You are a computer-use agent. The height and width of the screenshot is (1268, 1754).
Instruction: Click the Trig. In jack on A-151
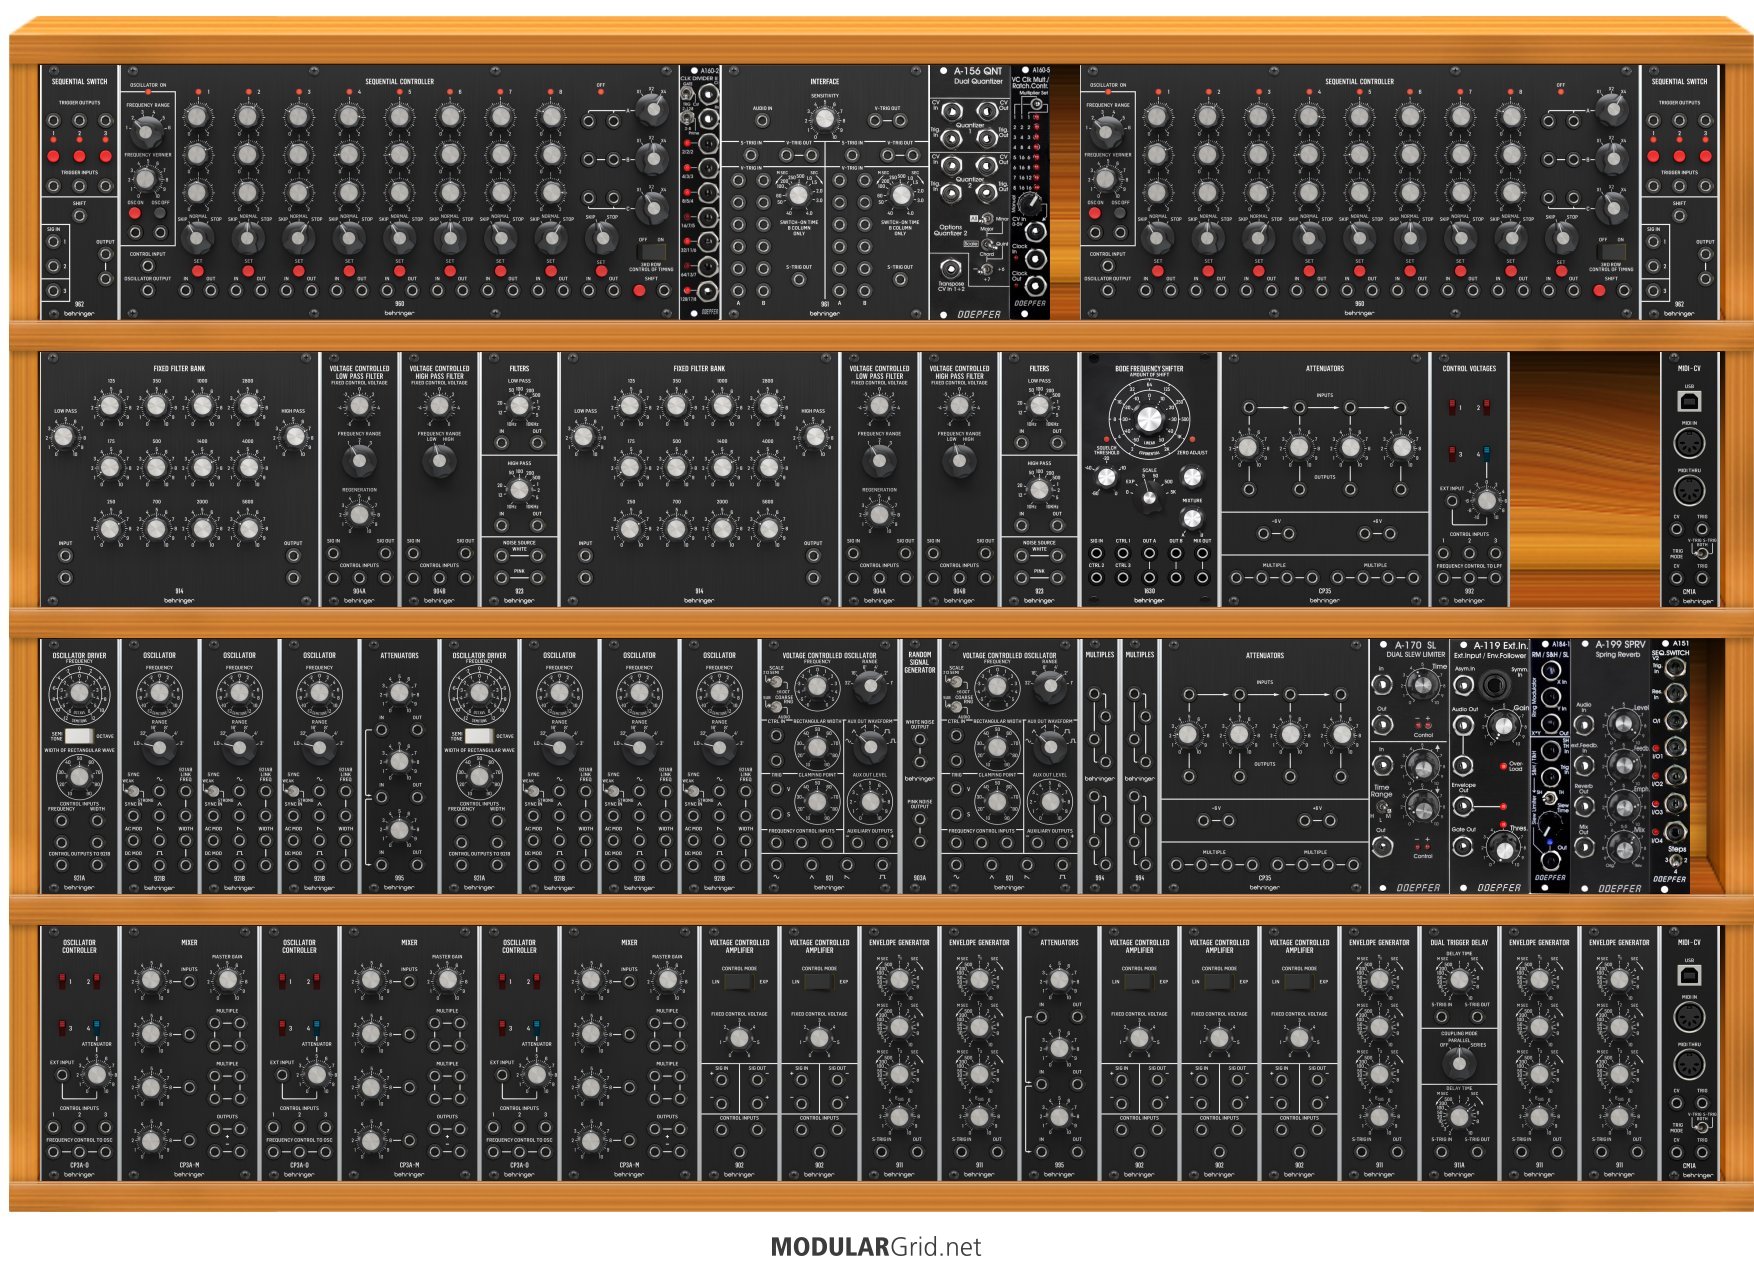1676,667
